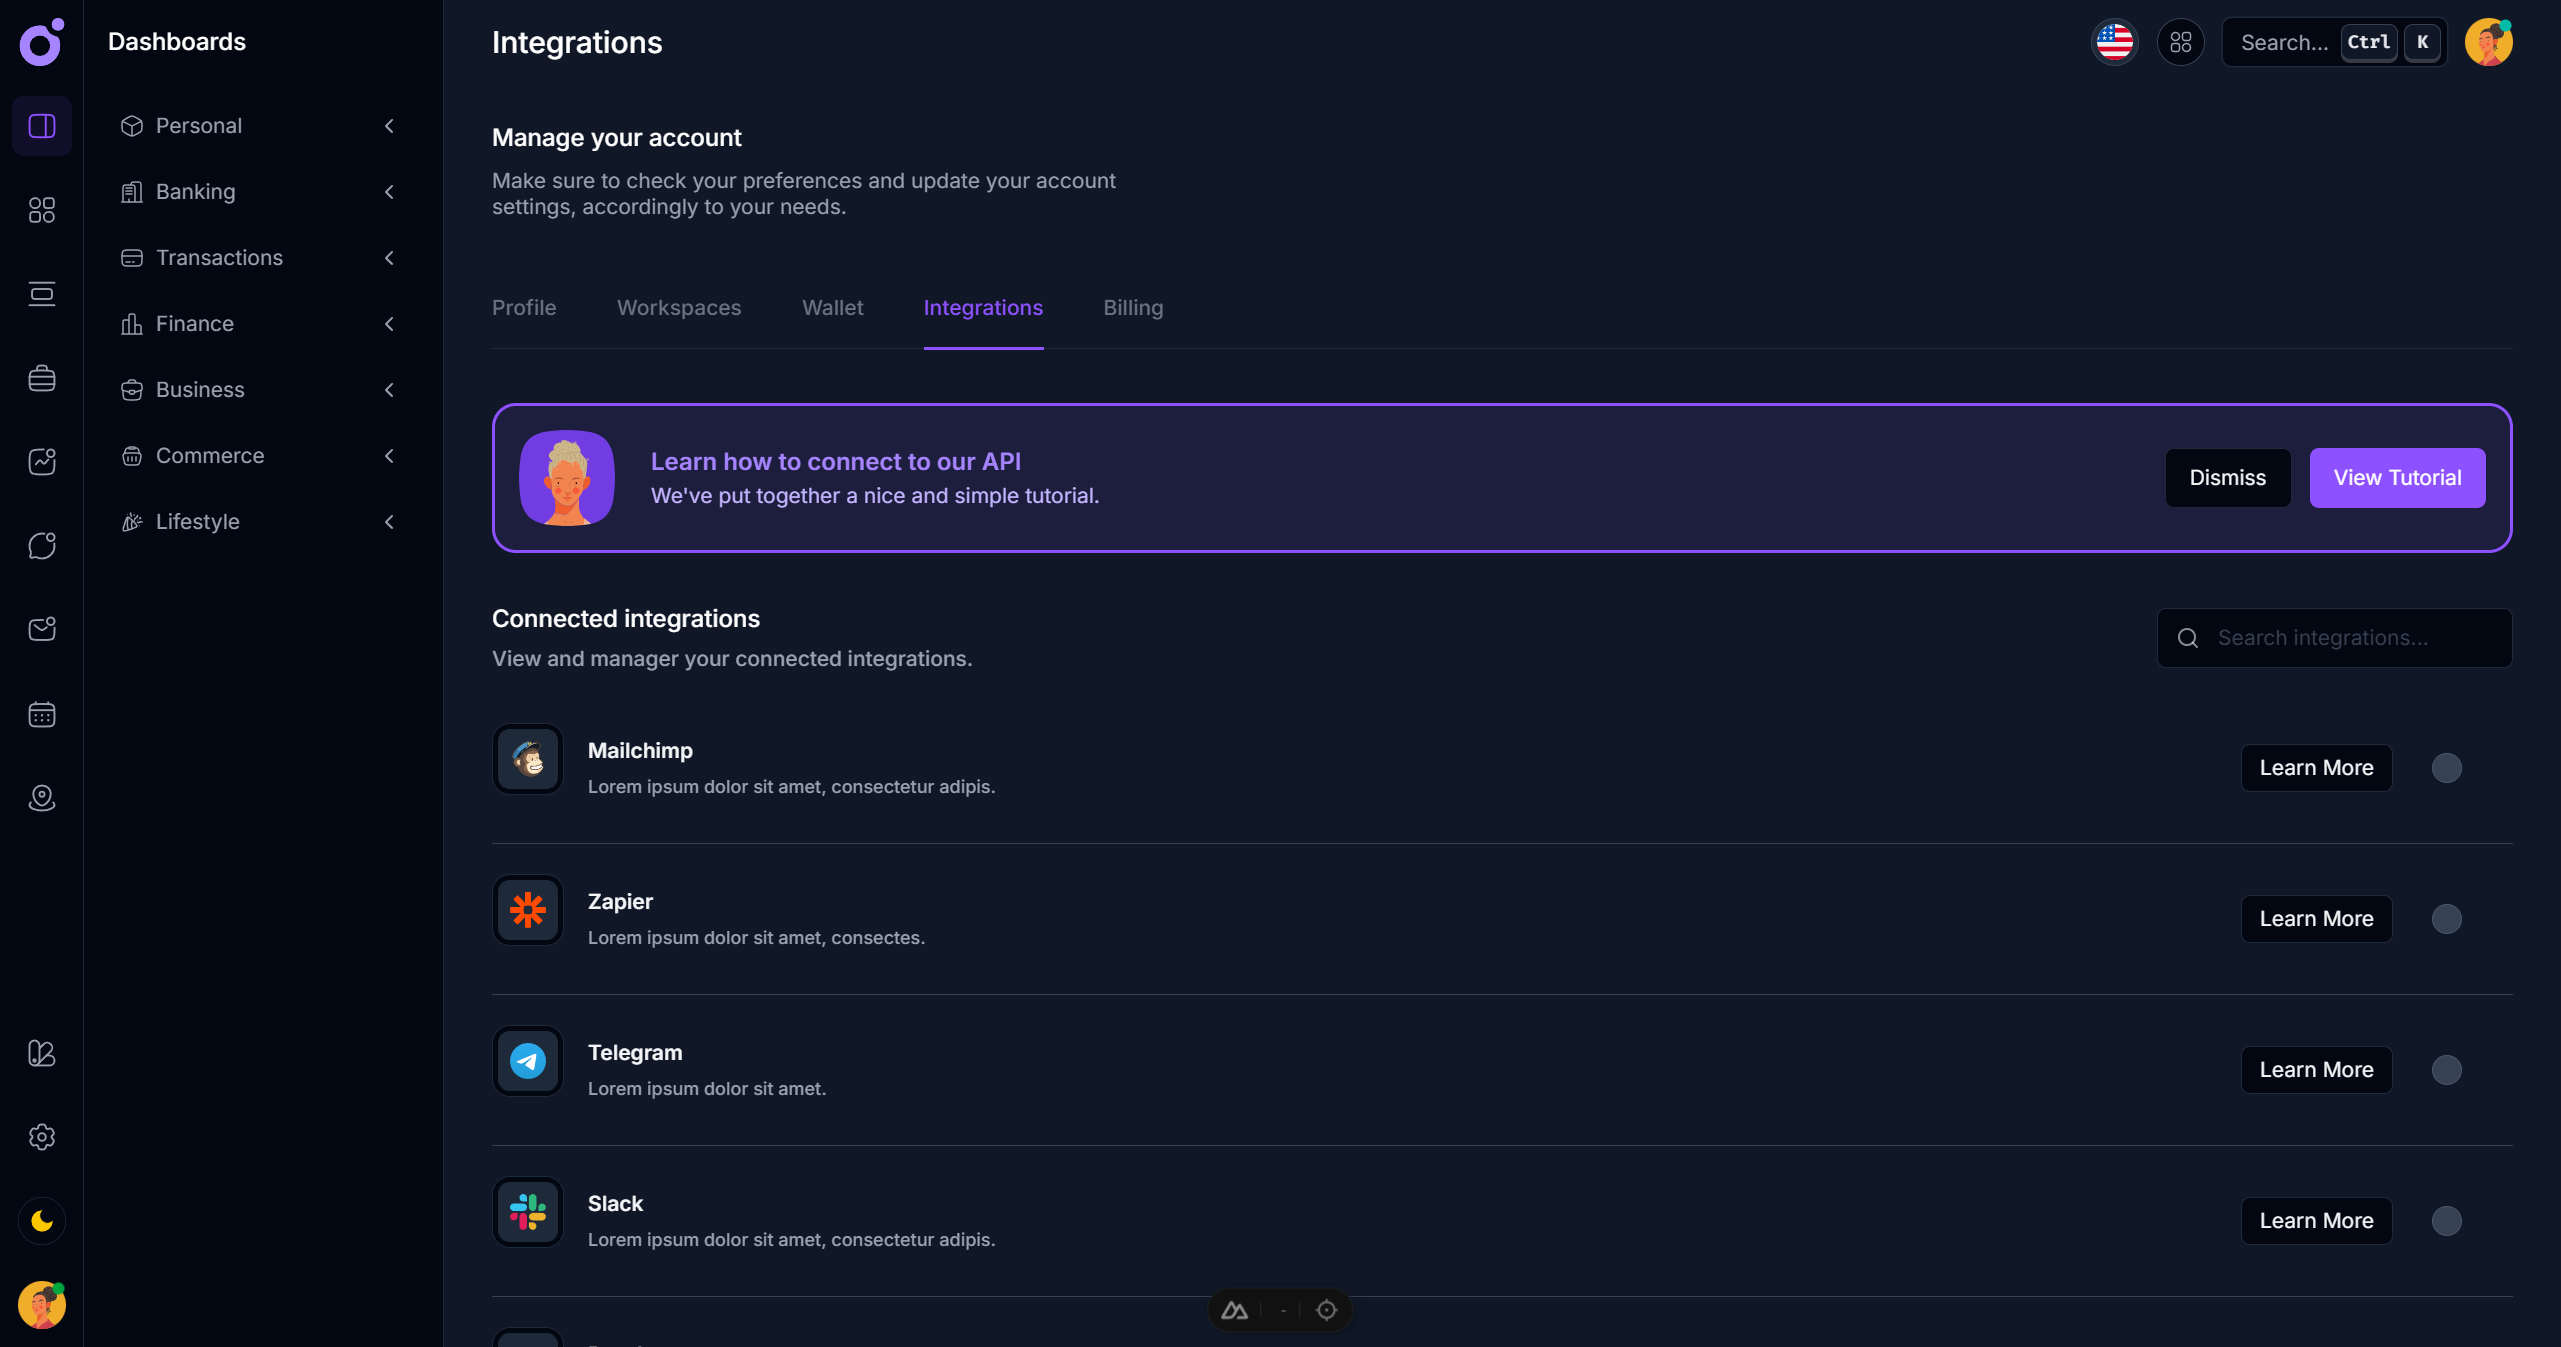The height and width of the screenshot is (1347, 2561).
Task: Click View Tutorial for the API guide
Action: 2397,477
